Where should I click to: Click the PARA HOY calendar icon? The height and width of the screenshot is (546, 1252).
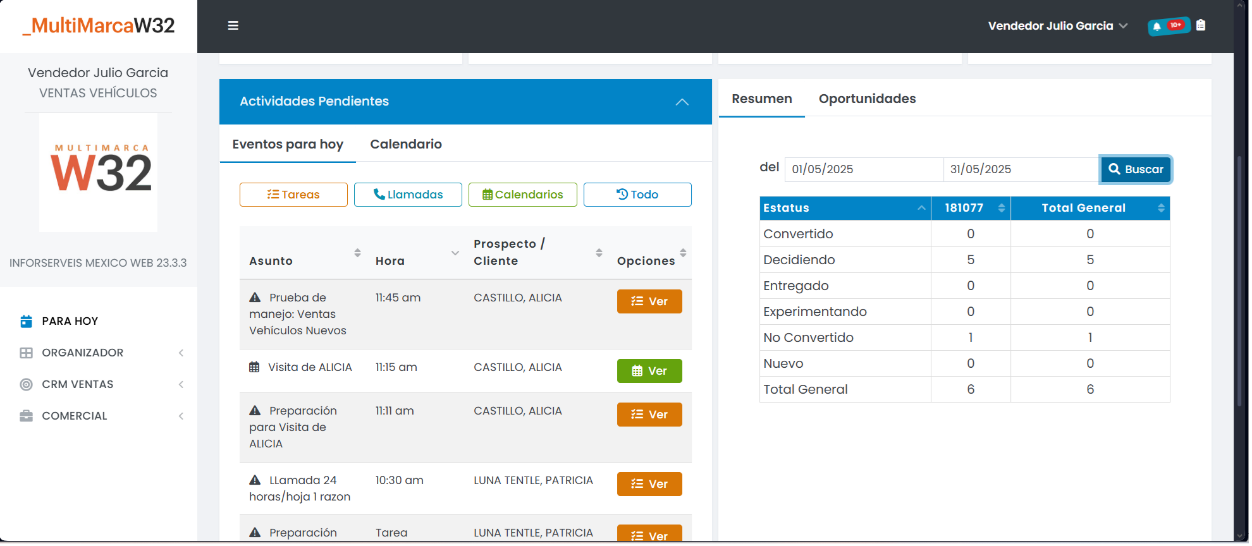click(26, 321)
